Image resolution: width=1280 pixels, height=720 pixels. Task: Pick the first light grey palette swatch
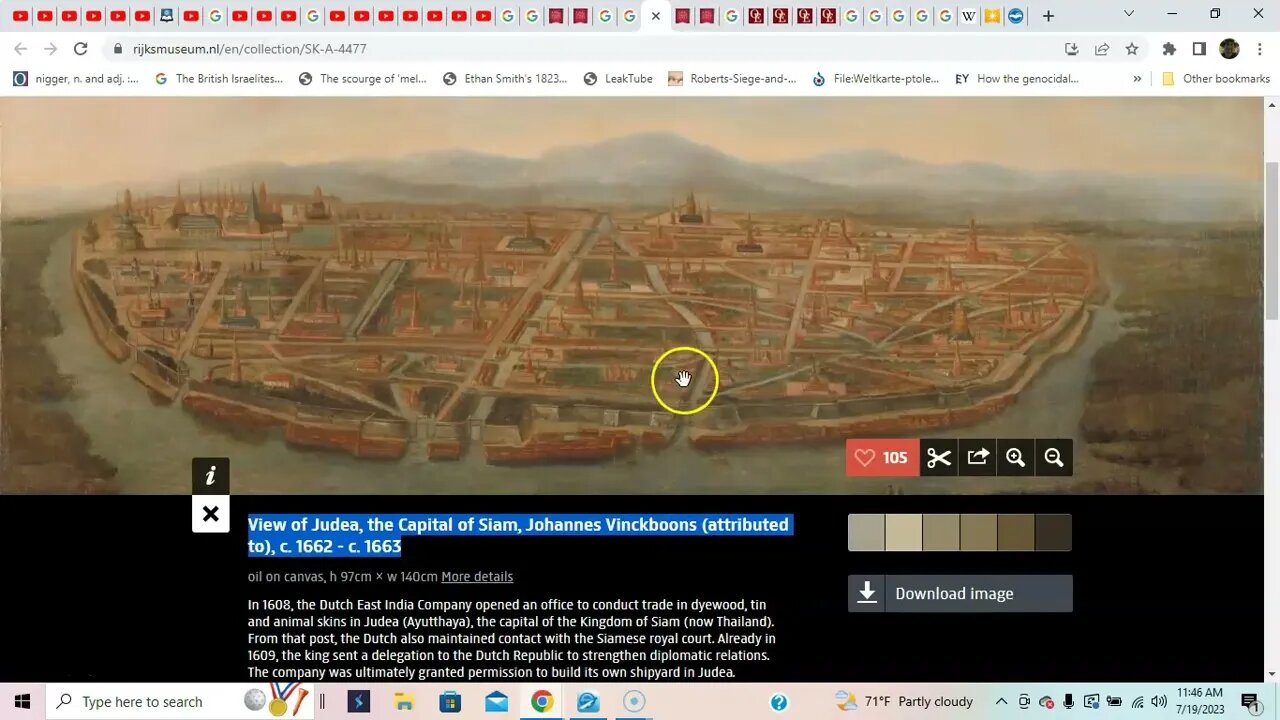pos(866,533)
